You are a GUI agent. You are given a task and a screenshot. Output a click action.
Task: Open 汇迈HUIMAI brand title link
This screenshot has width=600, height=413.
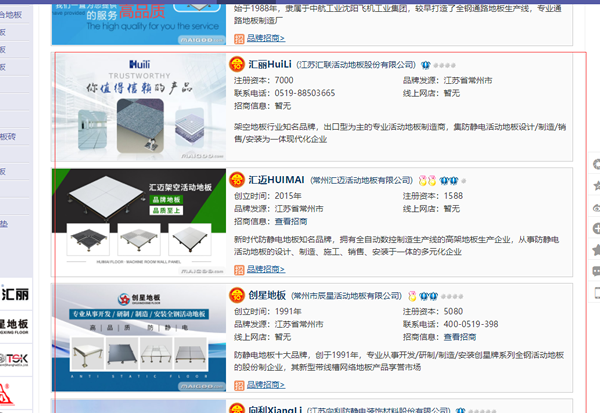(x=277, y=180)
